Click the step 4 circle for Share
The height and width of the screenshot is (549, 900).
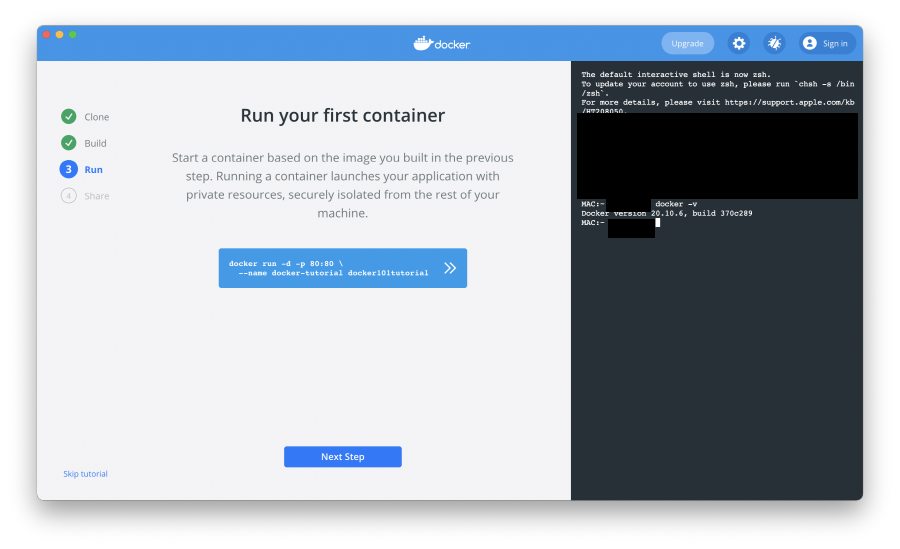[68, 196]
